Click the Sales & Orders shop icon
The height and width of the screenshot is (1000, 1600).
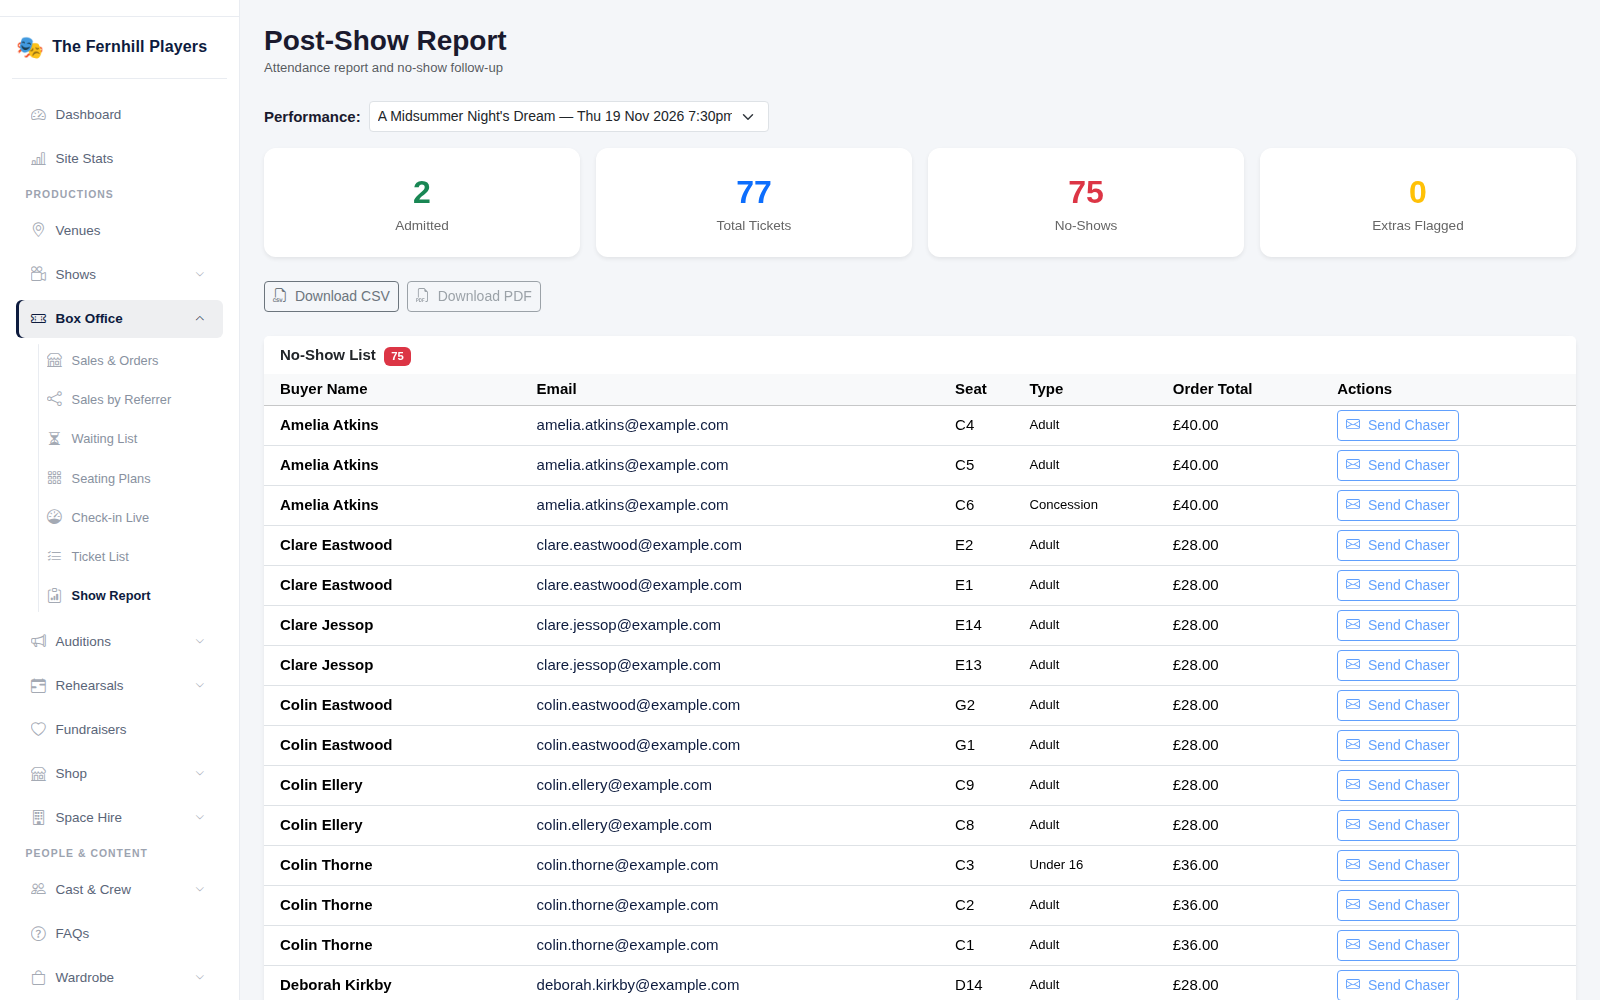pyautogui.click(x=54, y=361)
